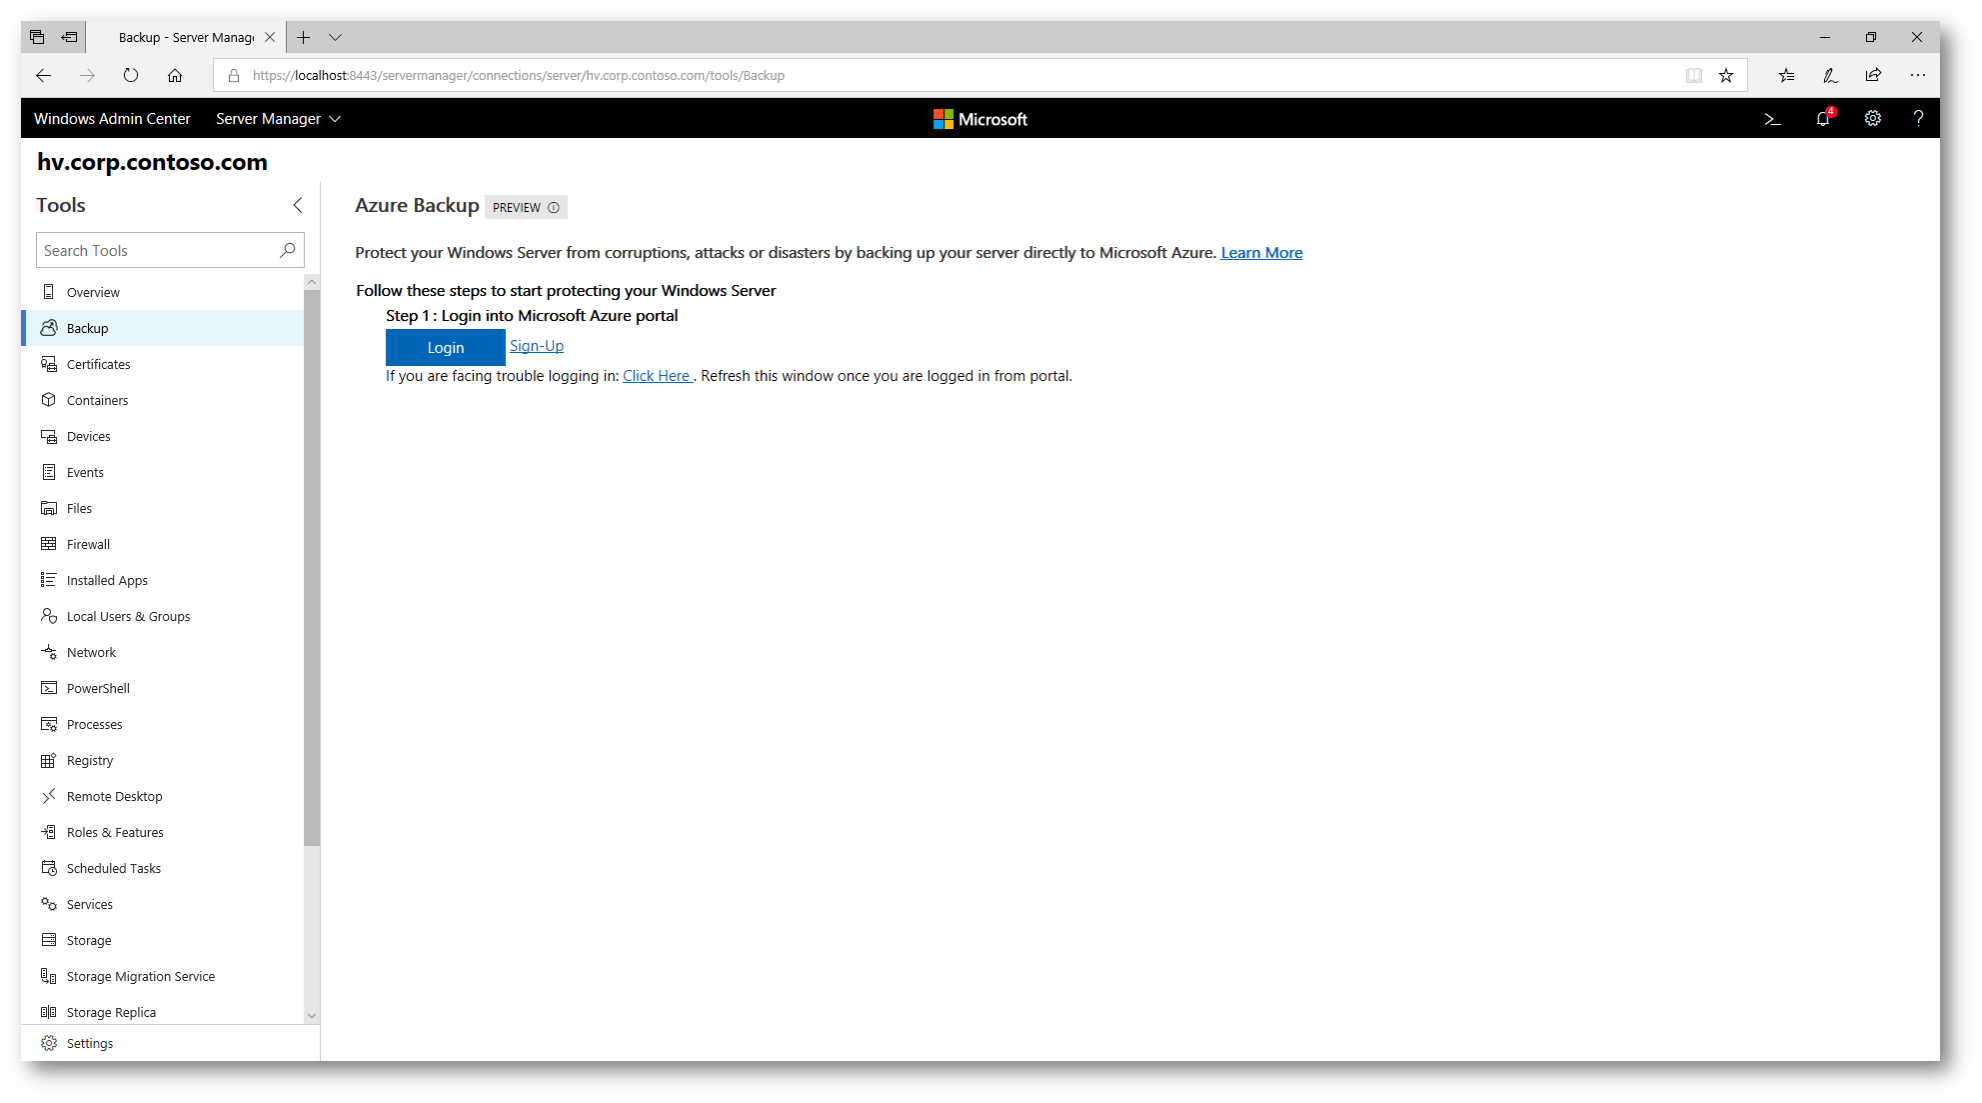Open the browser tab list chevron

tap(336, 38)
